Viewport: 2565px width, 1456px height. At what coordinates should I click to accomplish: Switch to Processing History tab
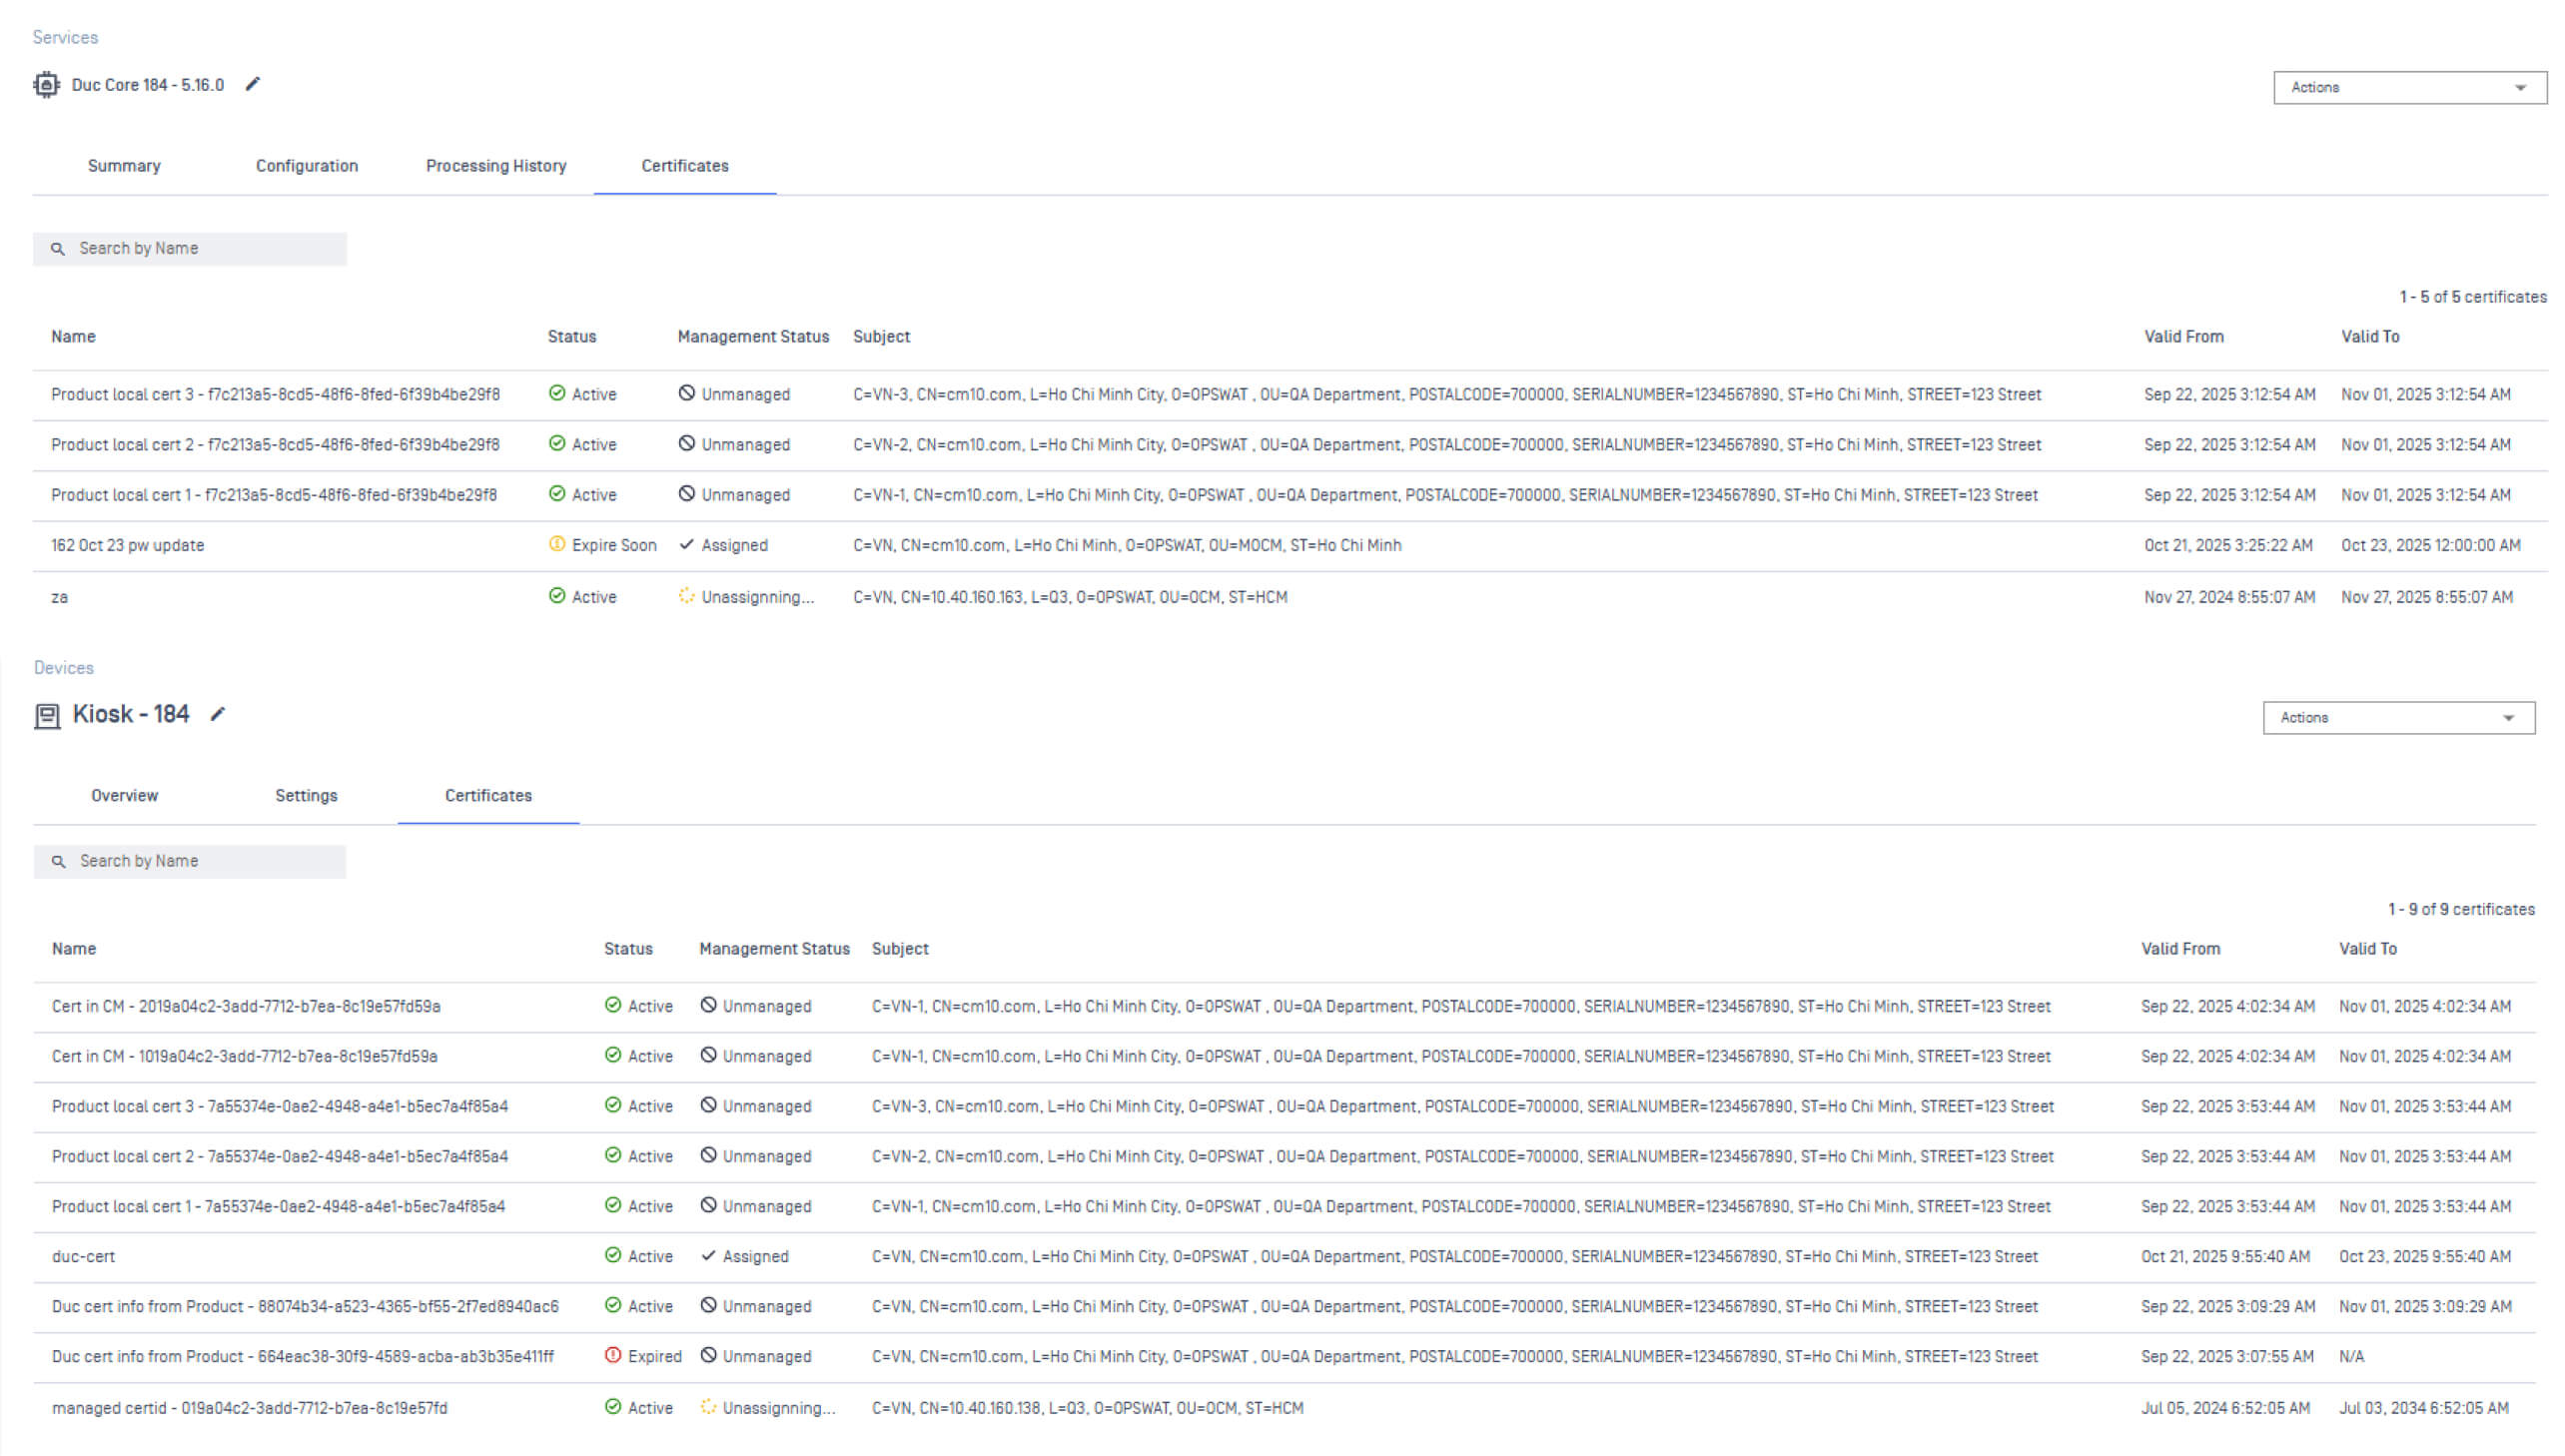(x=496, y=166)
